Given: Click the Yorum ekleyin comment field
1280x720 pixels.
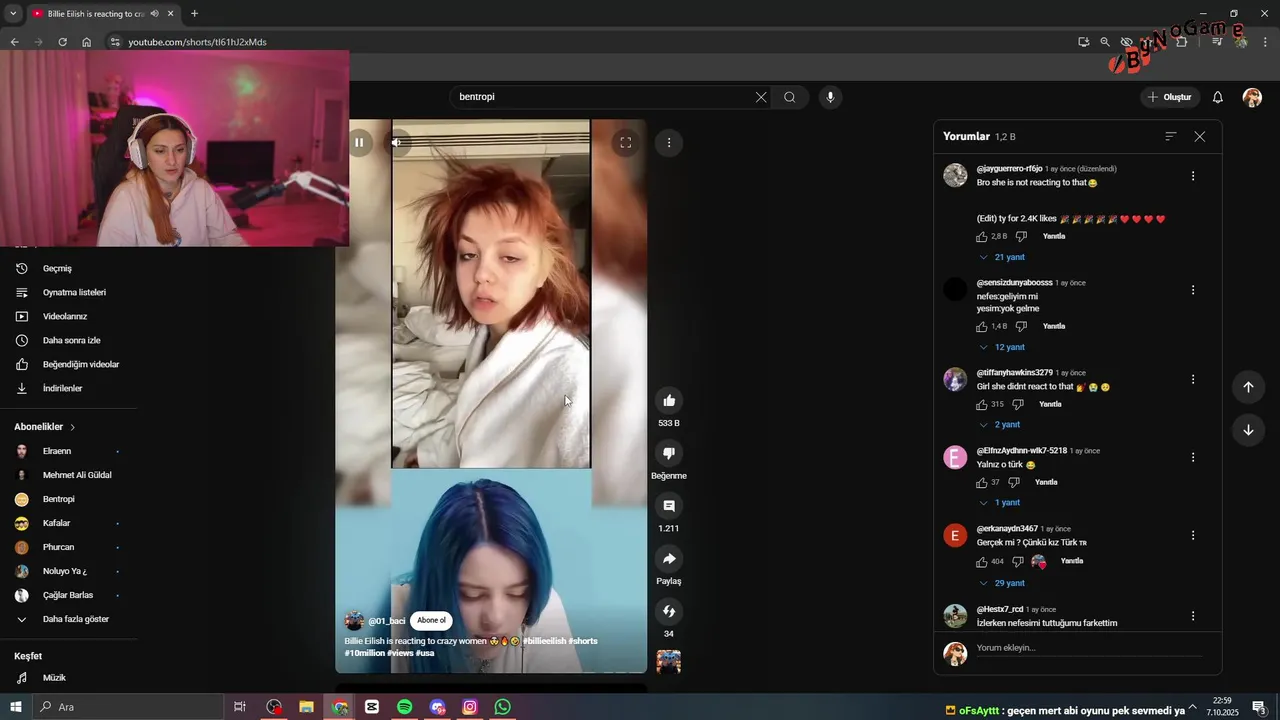Looking at the screenshot, I should click(x=1090, y=648).
